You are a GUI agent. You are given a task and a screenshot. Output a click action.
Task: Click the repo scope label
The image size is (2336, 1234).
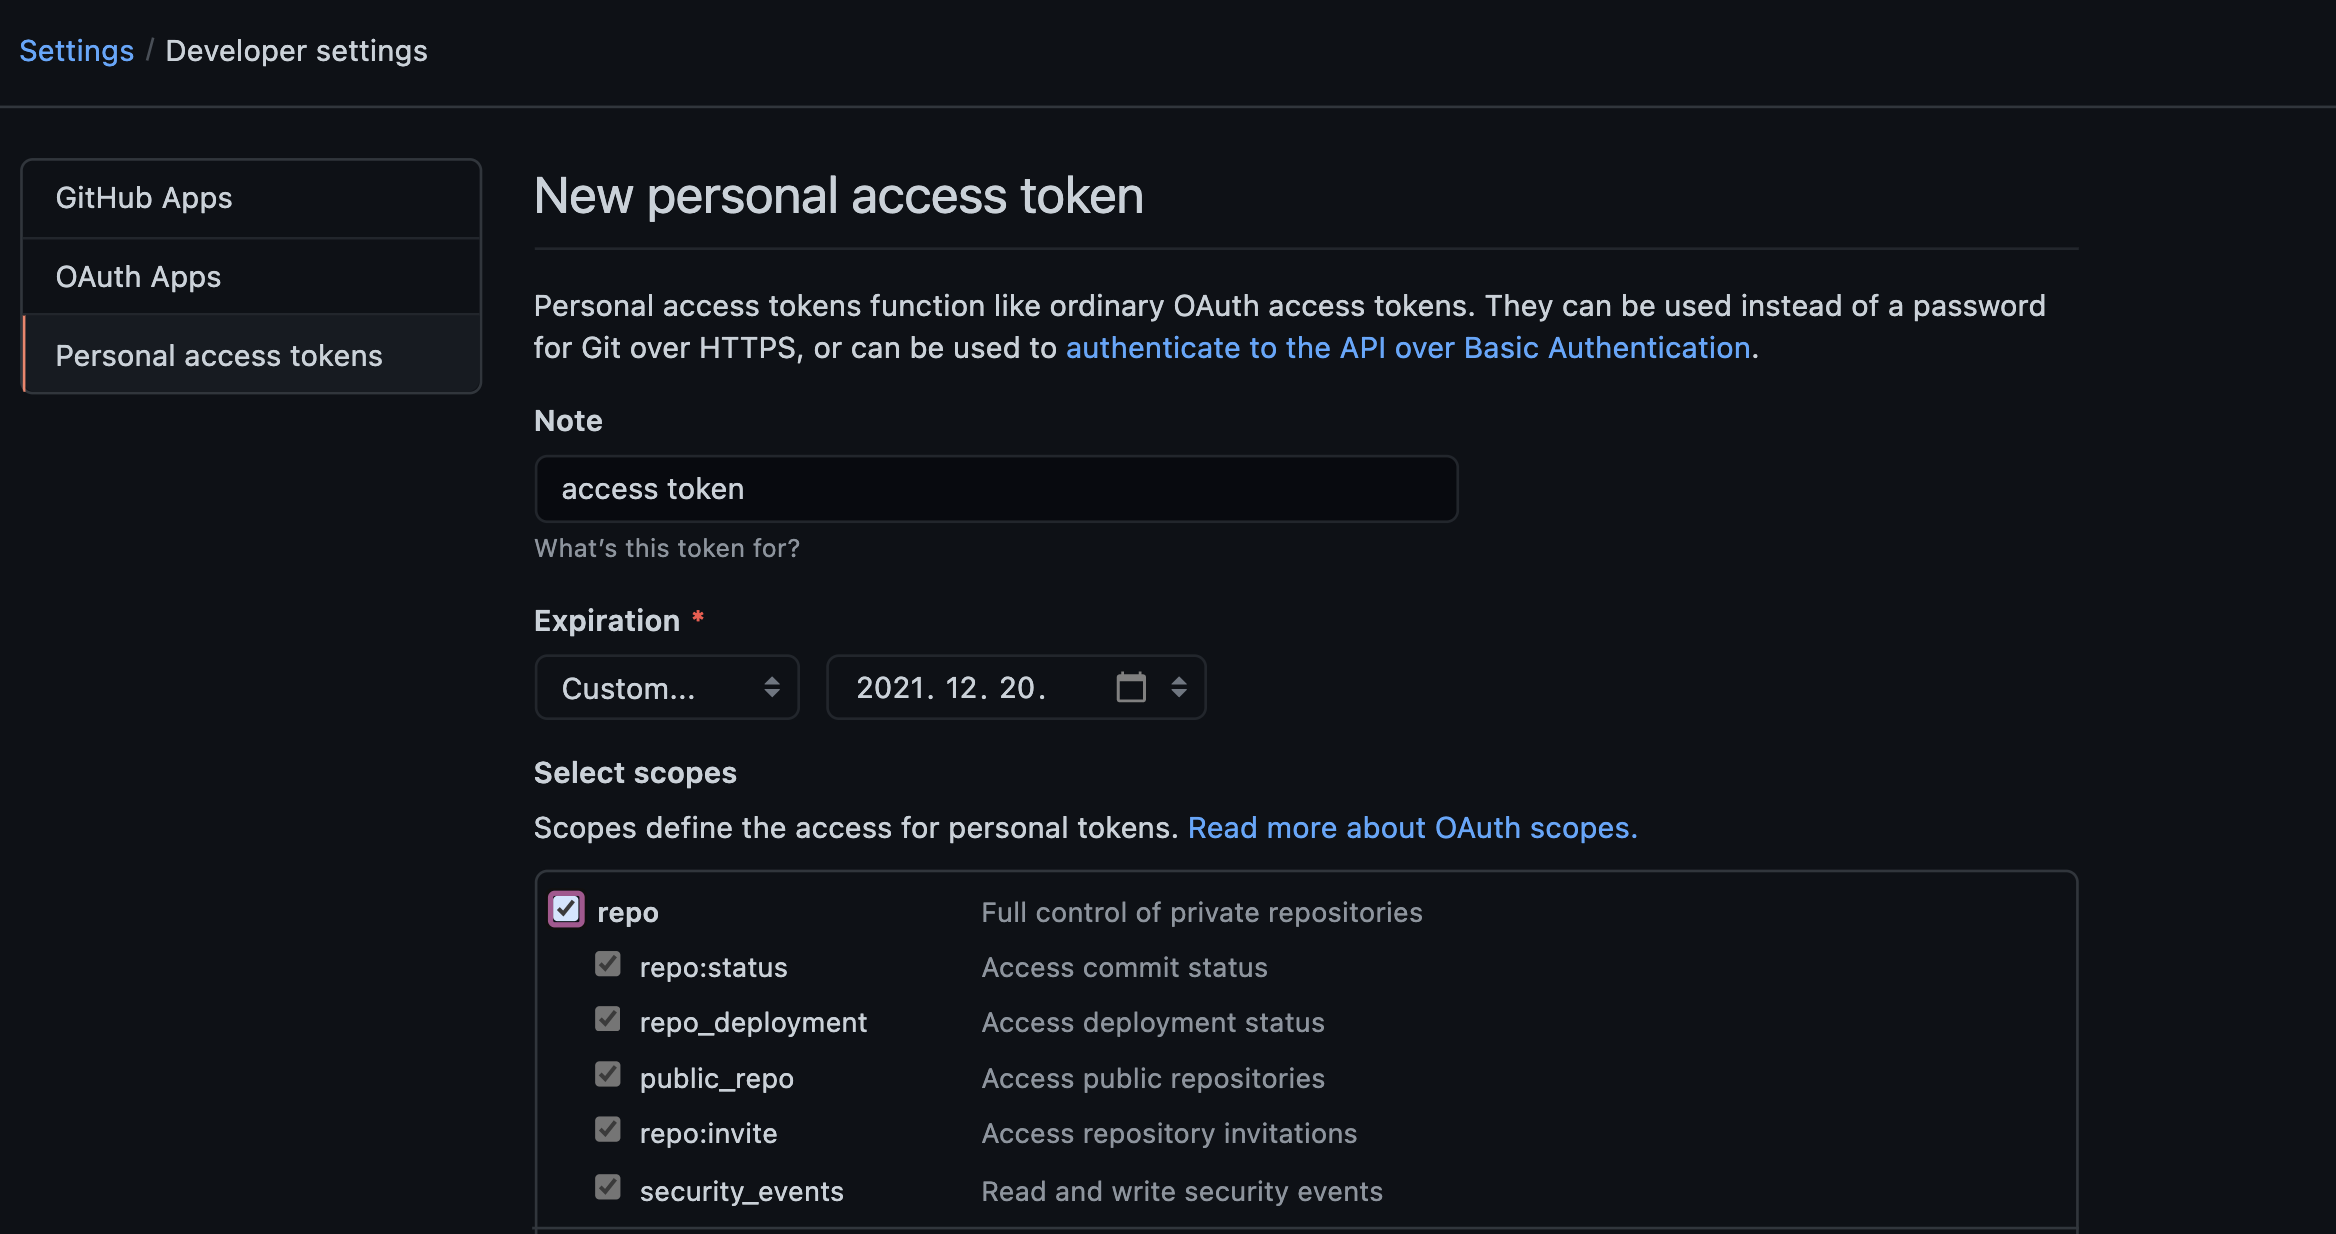pyautogui.click(x=628, y=912)
